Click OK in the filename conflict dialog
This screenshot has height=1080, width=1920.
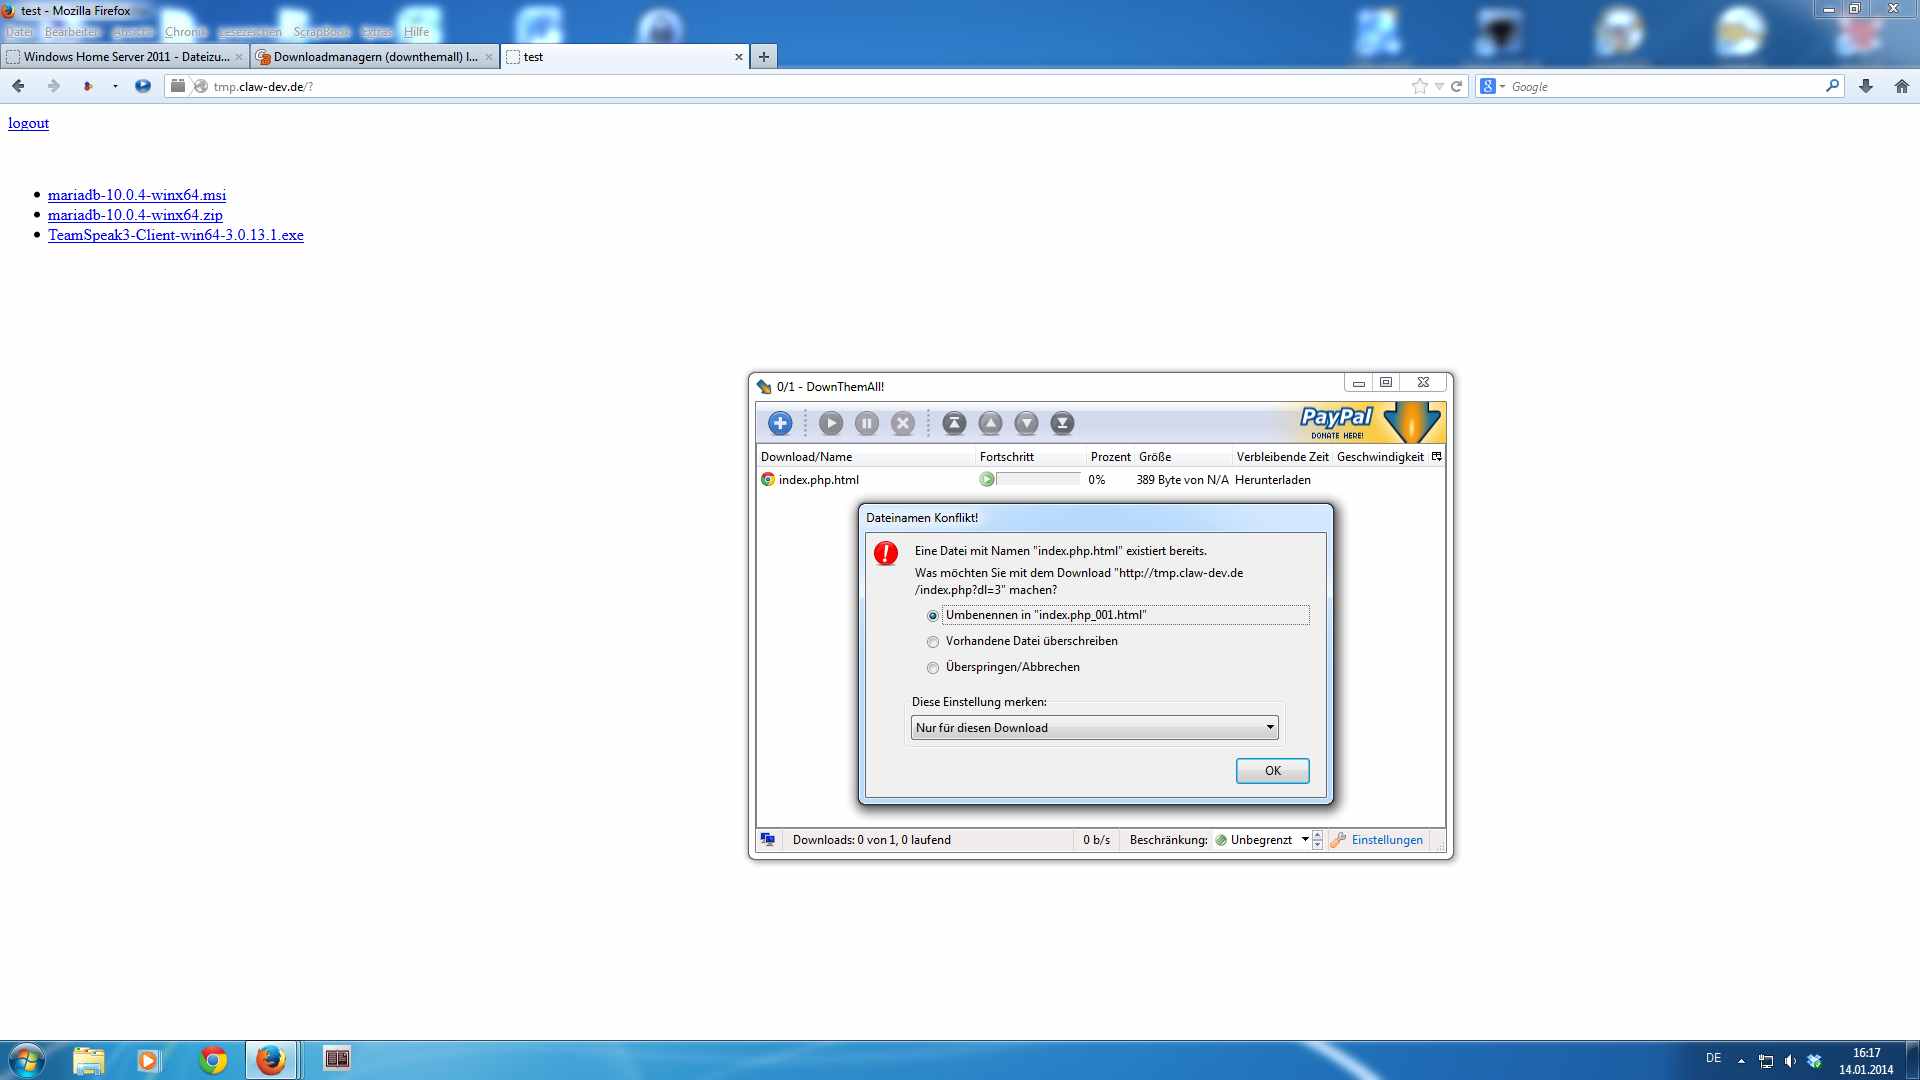click(1272, 771)
